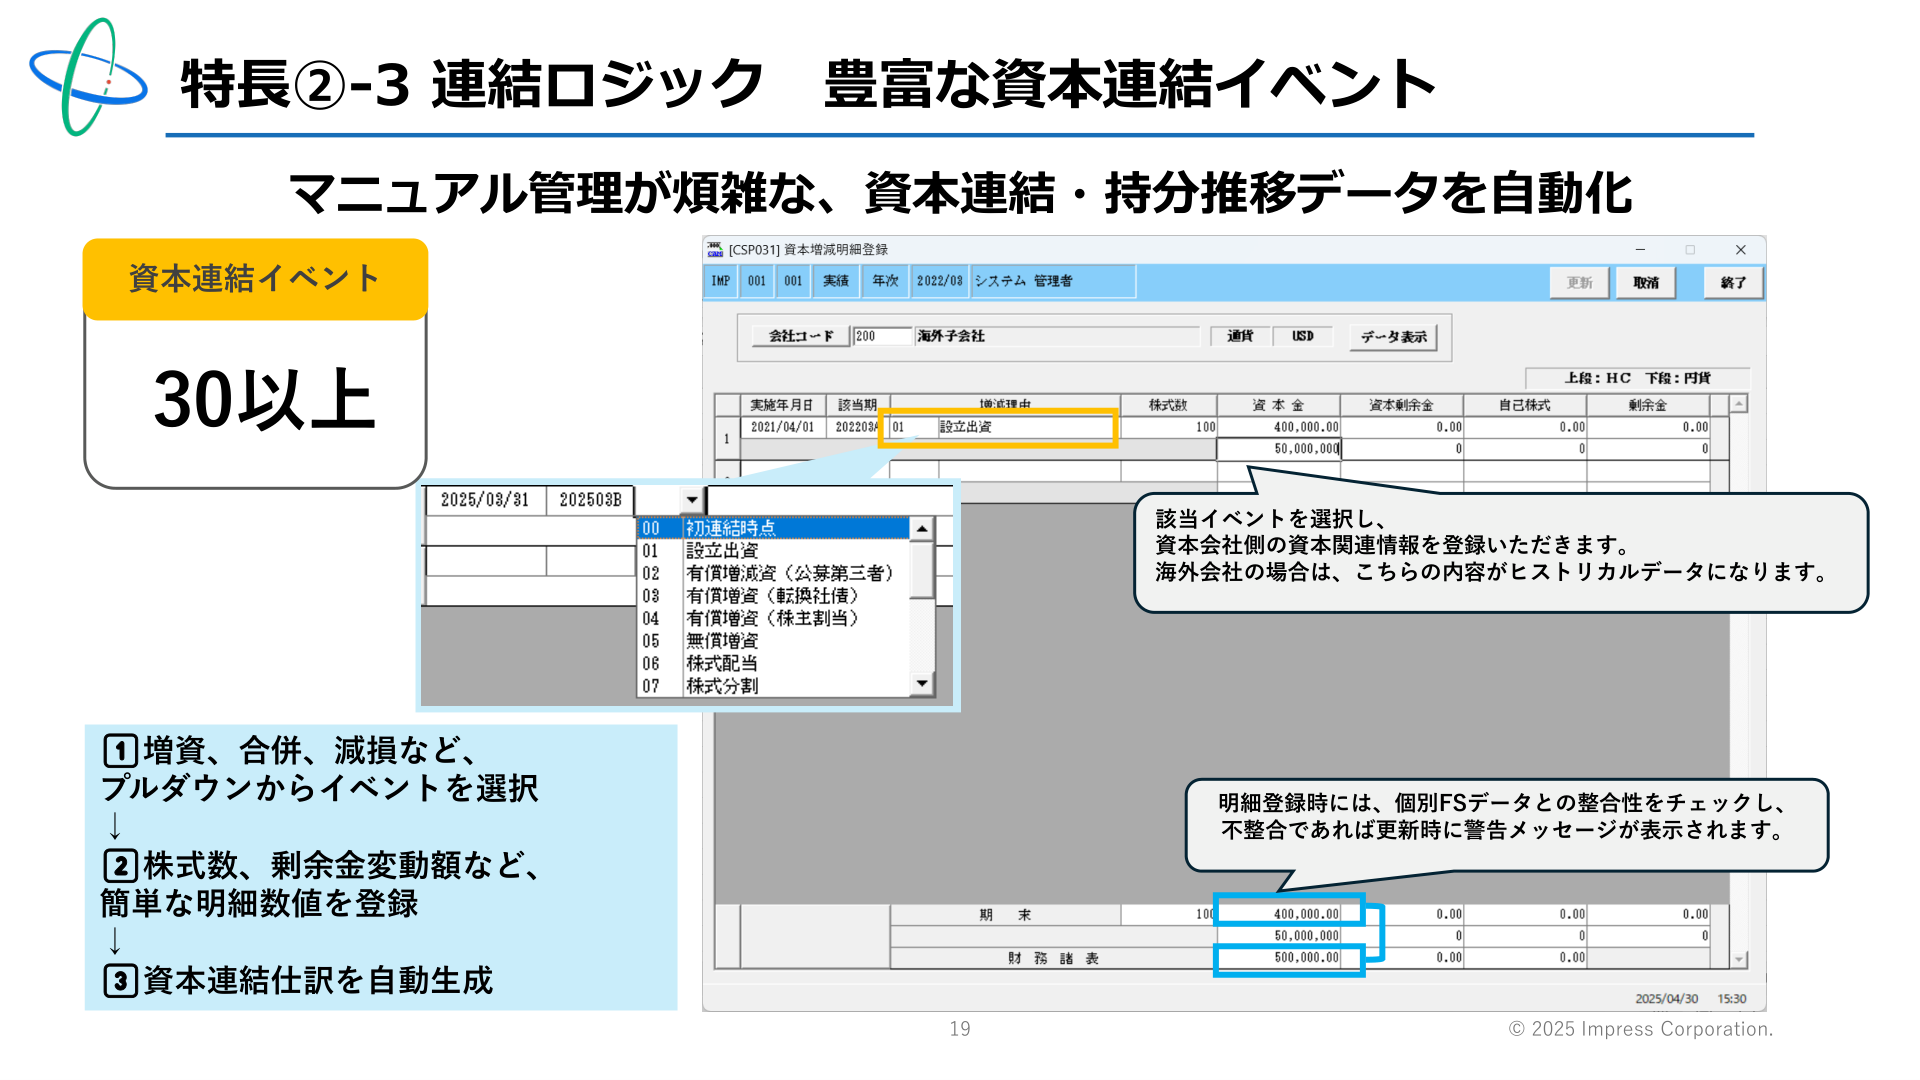
Task: Click the 資本剰余金 column header
Action: (x=1401, y=405)
